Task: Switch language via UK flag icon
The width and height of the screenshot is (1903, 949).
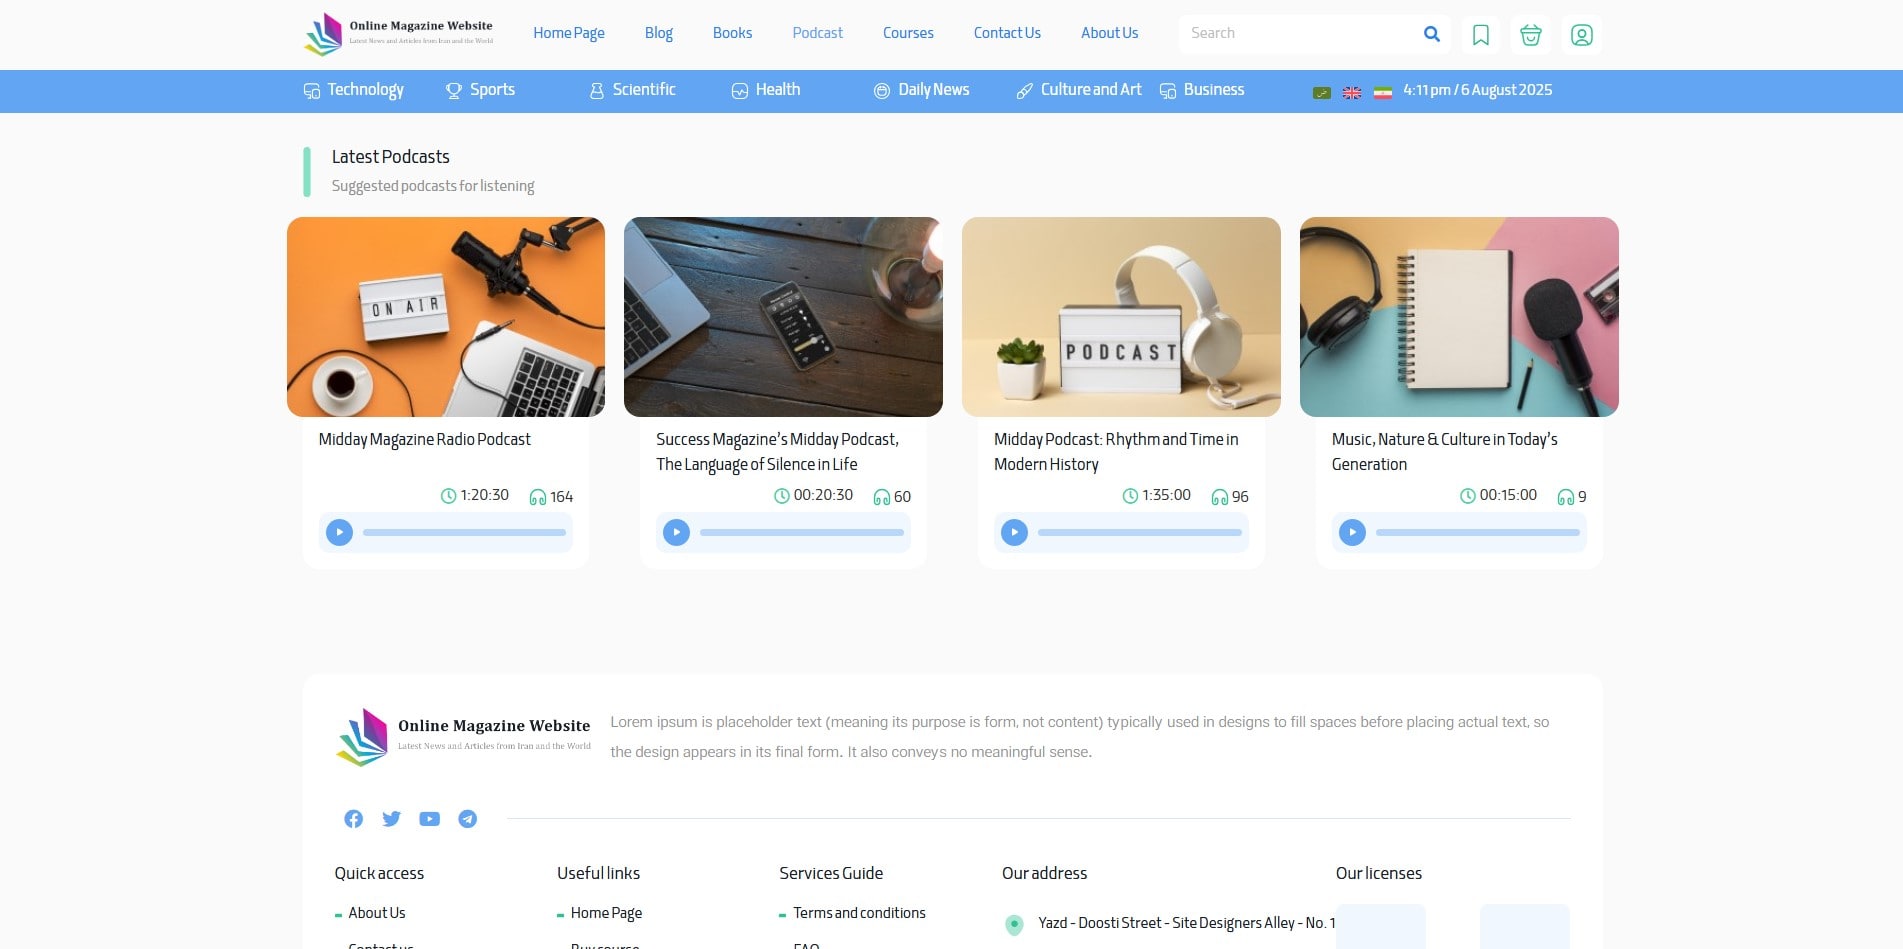Action: click(x=1352, y=92)
